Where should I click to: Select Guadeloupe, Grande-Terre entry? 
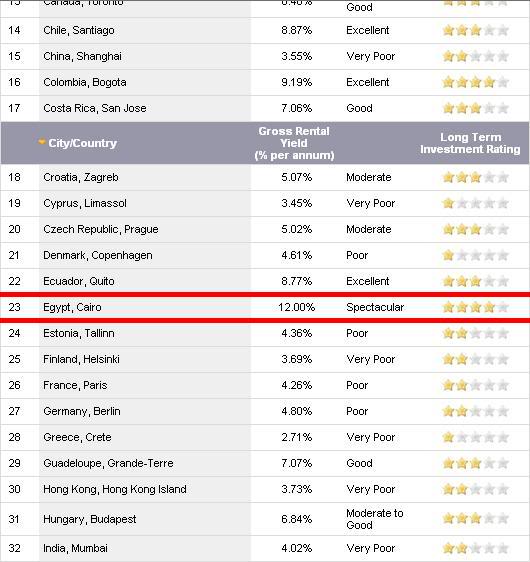coord(108,463)
